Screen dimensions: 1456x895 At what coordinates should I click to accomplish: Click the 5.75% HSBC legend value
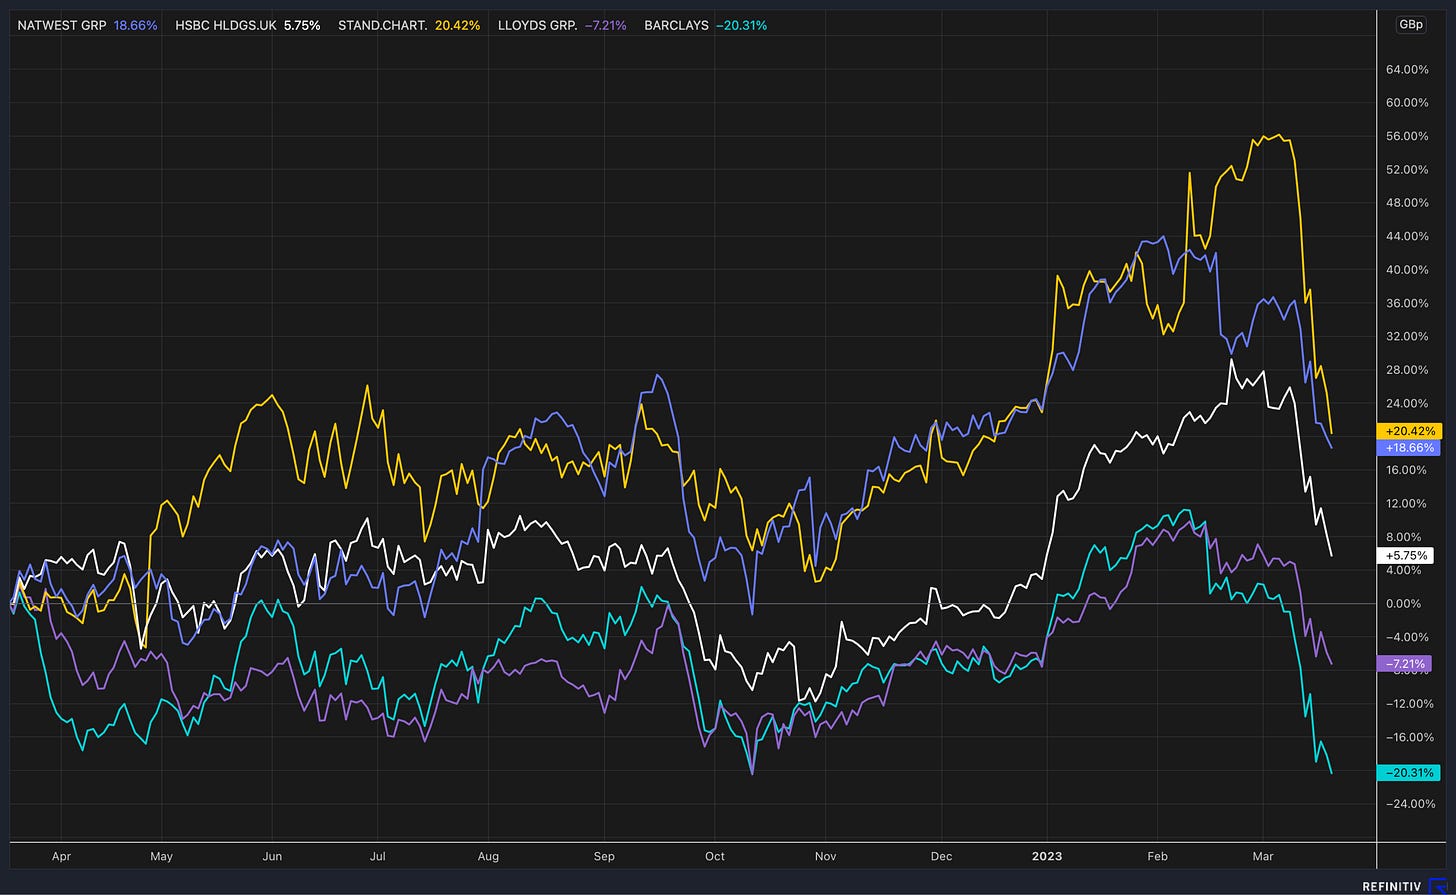tap(304, 25)
